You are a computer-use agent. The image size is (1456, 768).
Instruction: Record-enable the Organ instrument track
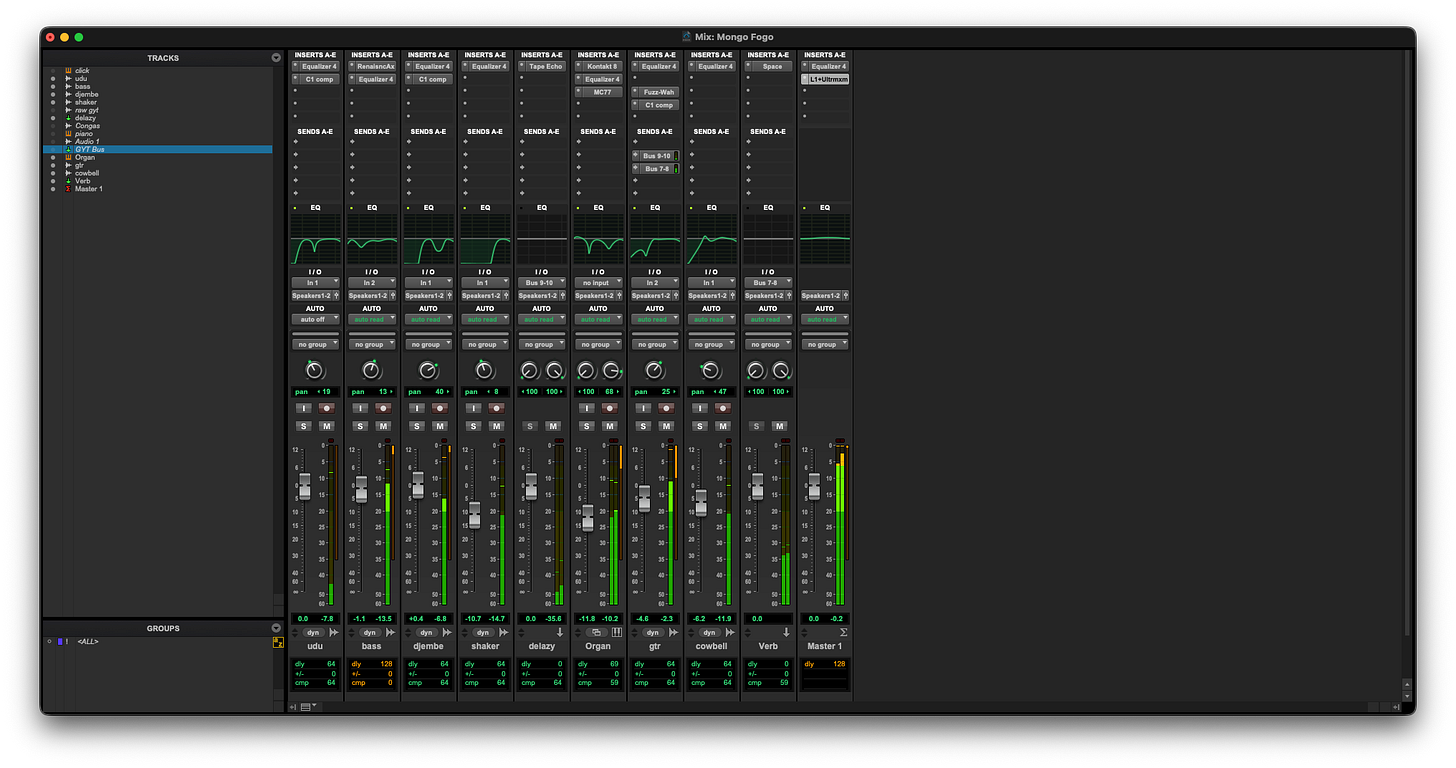609,408
